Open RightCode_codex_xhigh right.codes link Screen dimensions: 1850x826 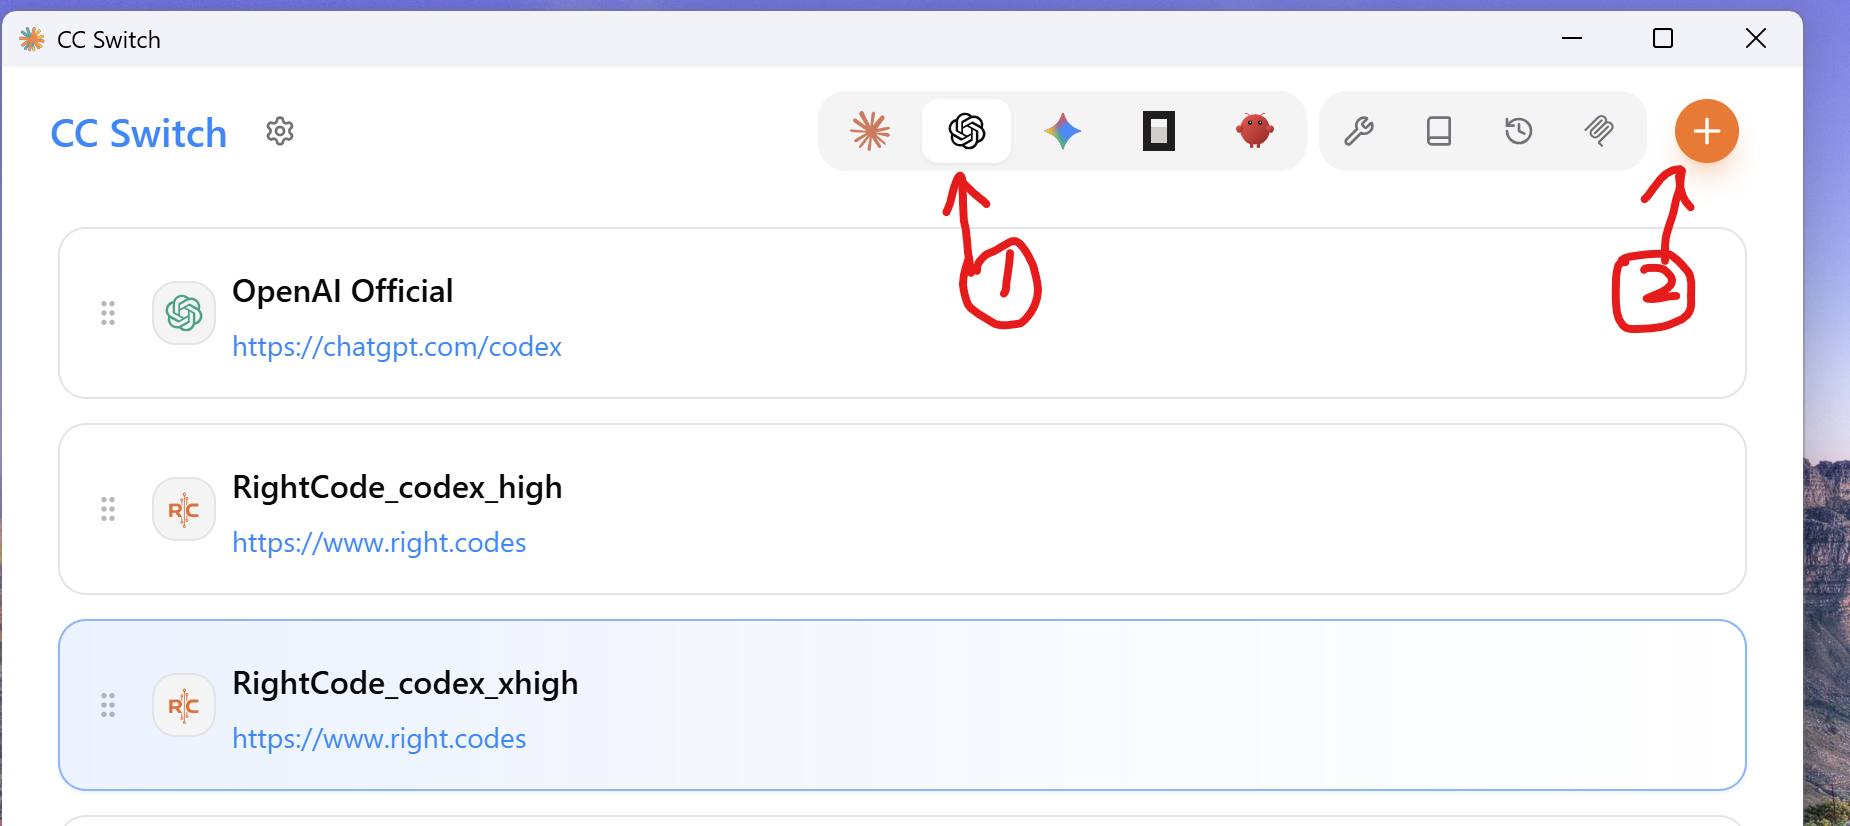379,738
